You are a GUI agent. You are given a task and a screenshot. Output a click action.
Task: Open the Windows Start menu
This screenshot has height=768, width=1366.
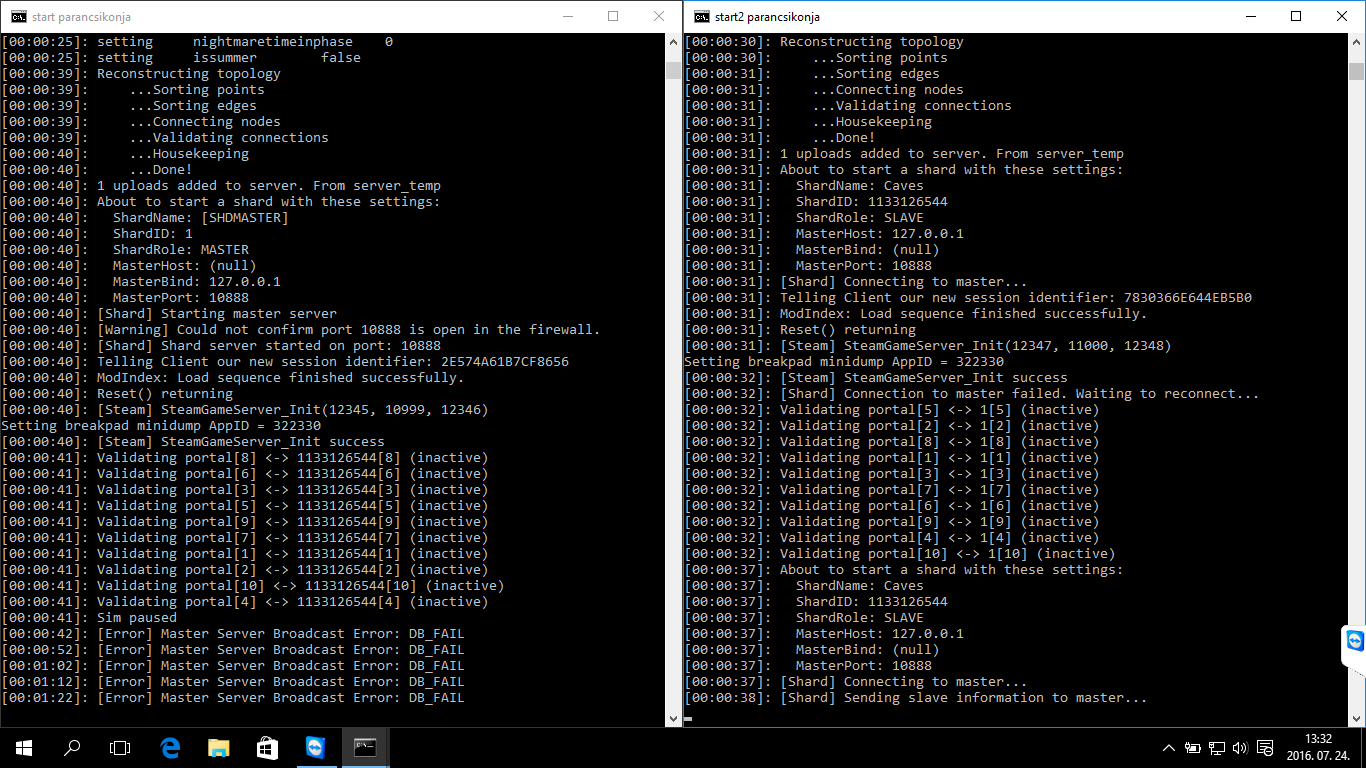click(24, 747)
